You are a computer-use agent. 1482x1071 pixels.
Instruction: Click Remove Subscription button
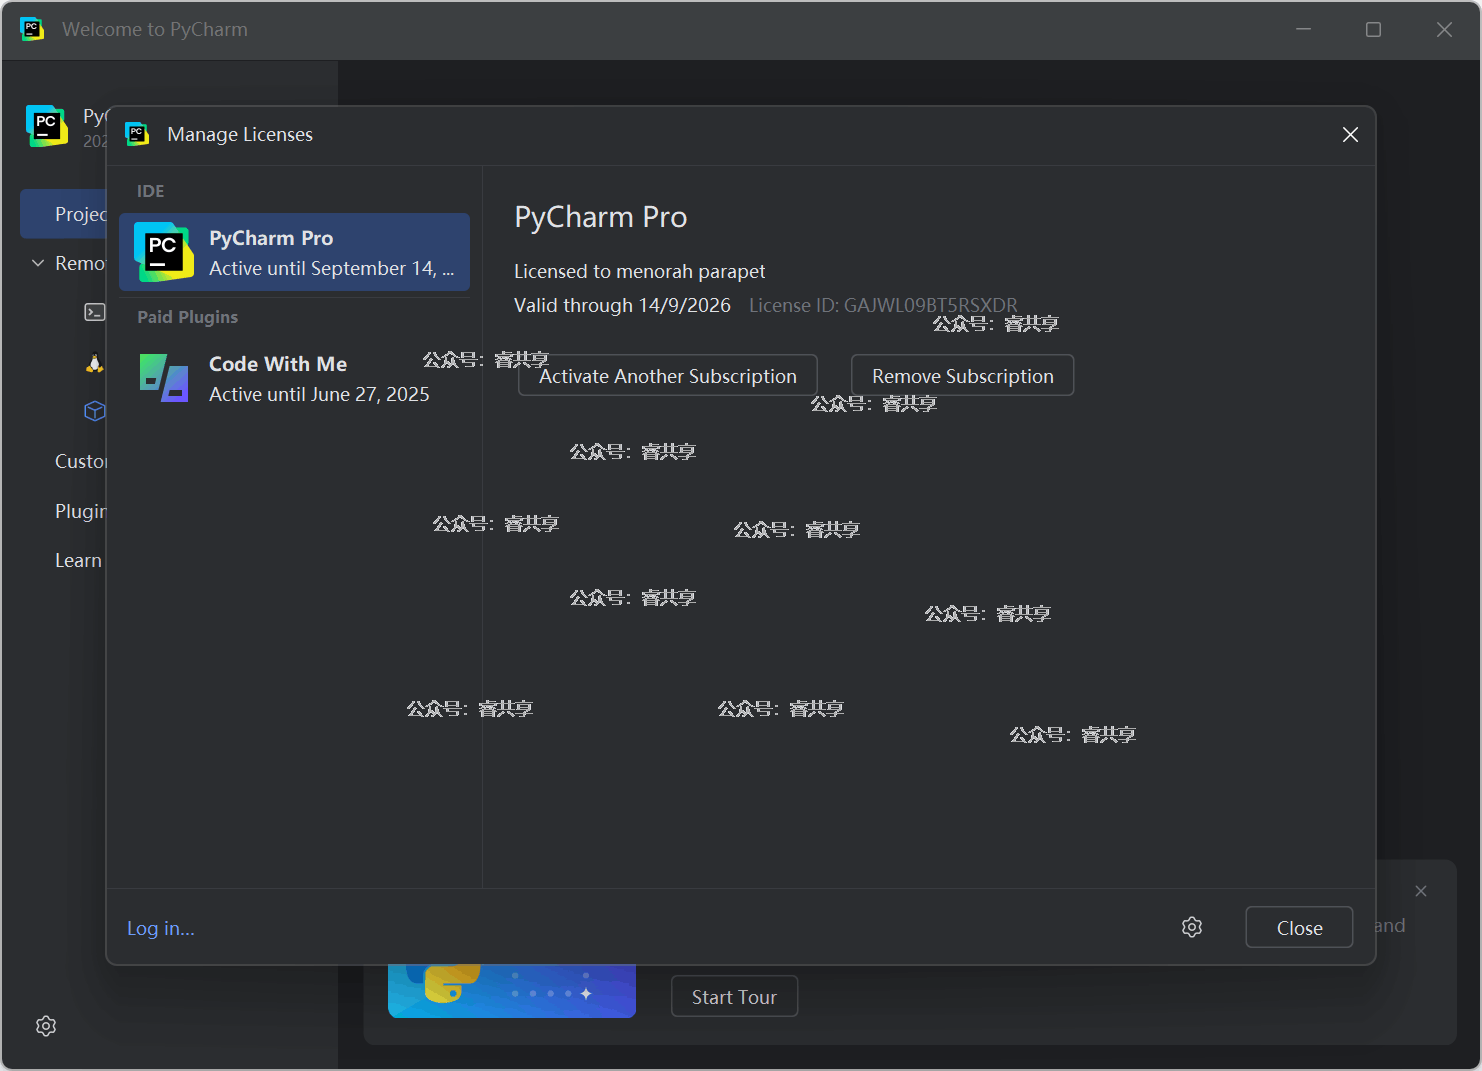click(x=962, y=375)
